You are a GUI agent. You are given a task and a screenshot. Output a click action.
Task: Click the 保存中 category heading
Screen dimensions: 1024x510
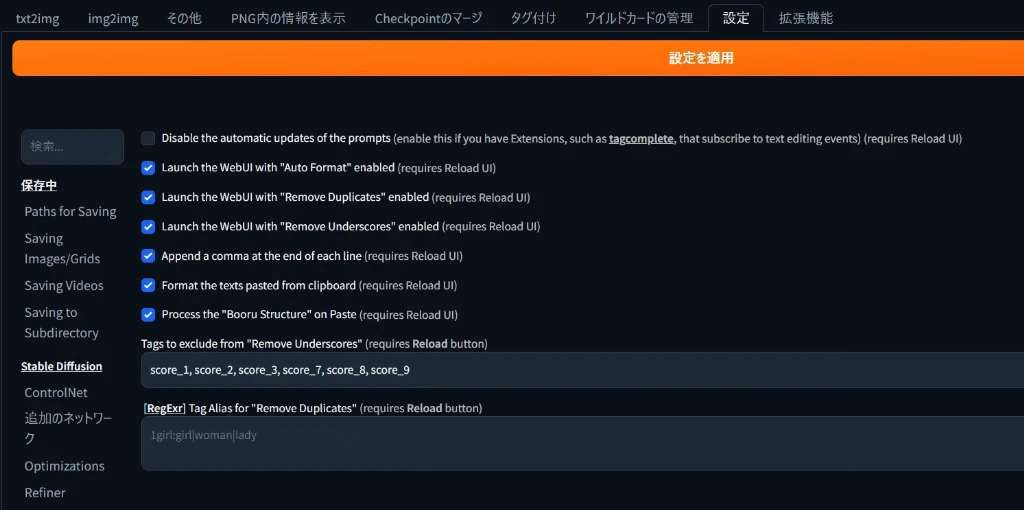(x=39, y=186)
